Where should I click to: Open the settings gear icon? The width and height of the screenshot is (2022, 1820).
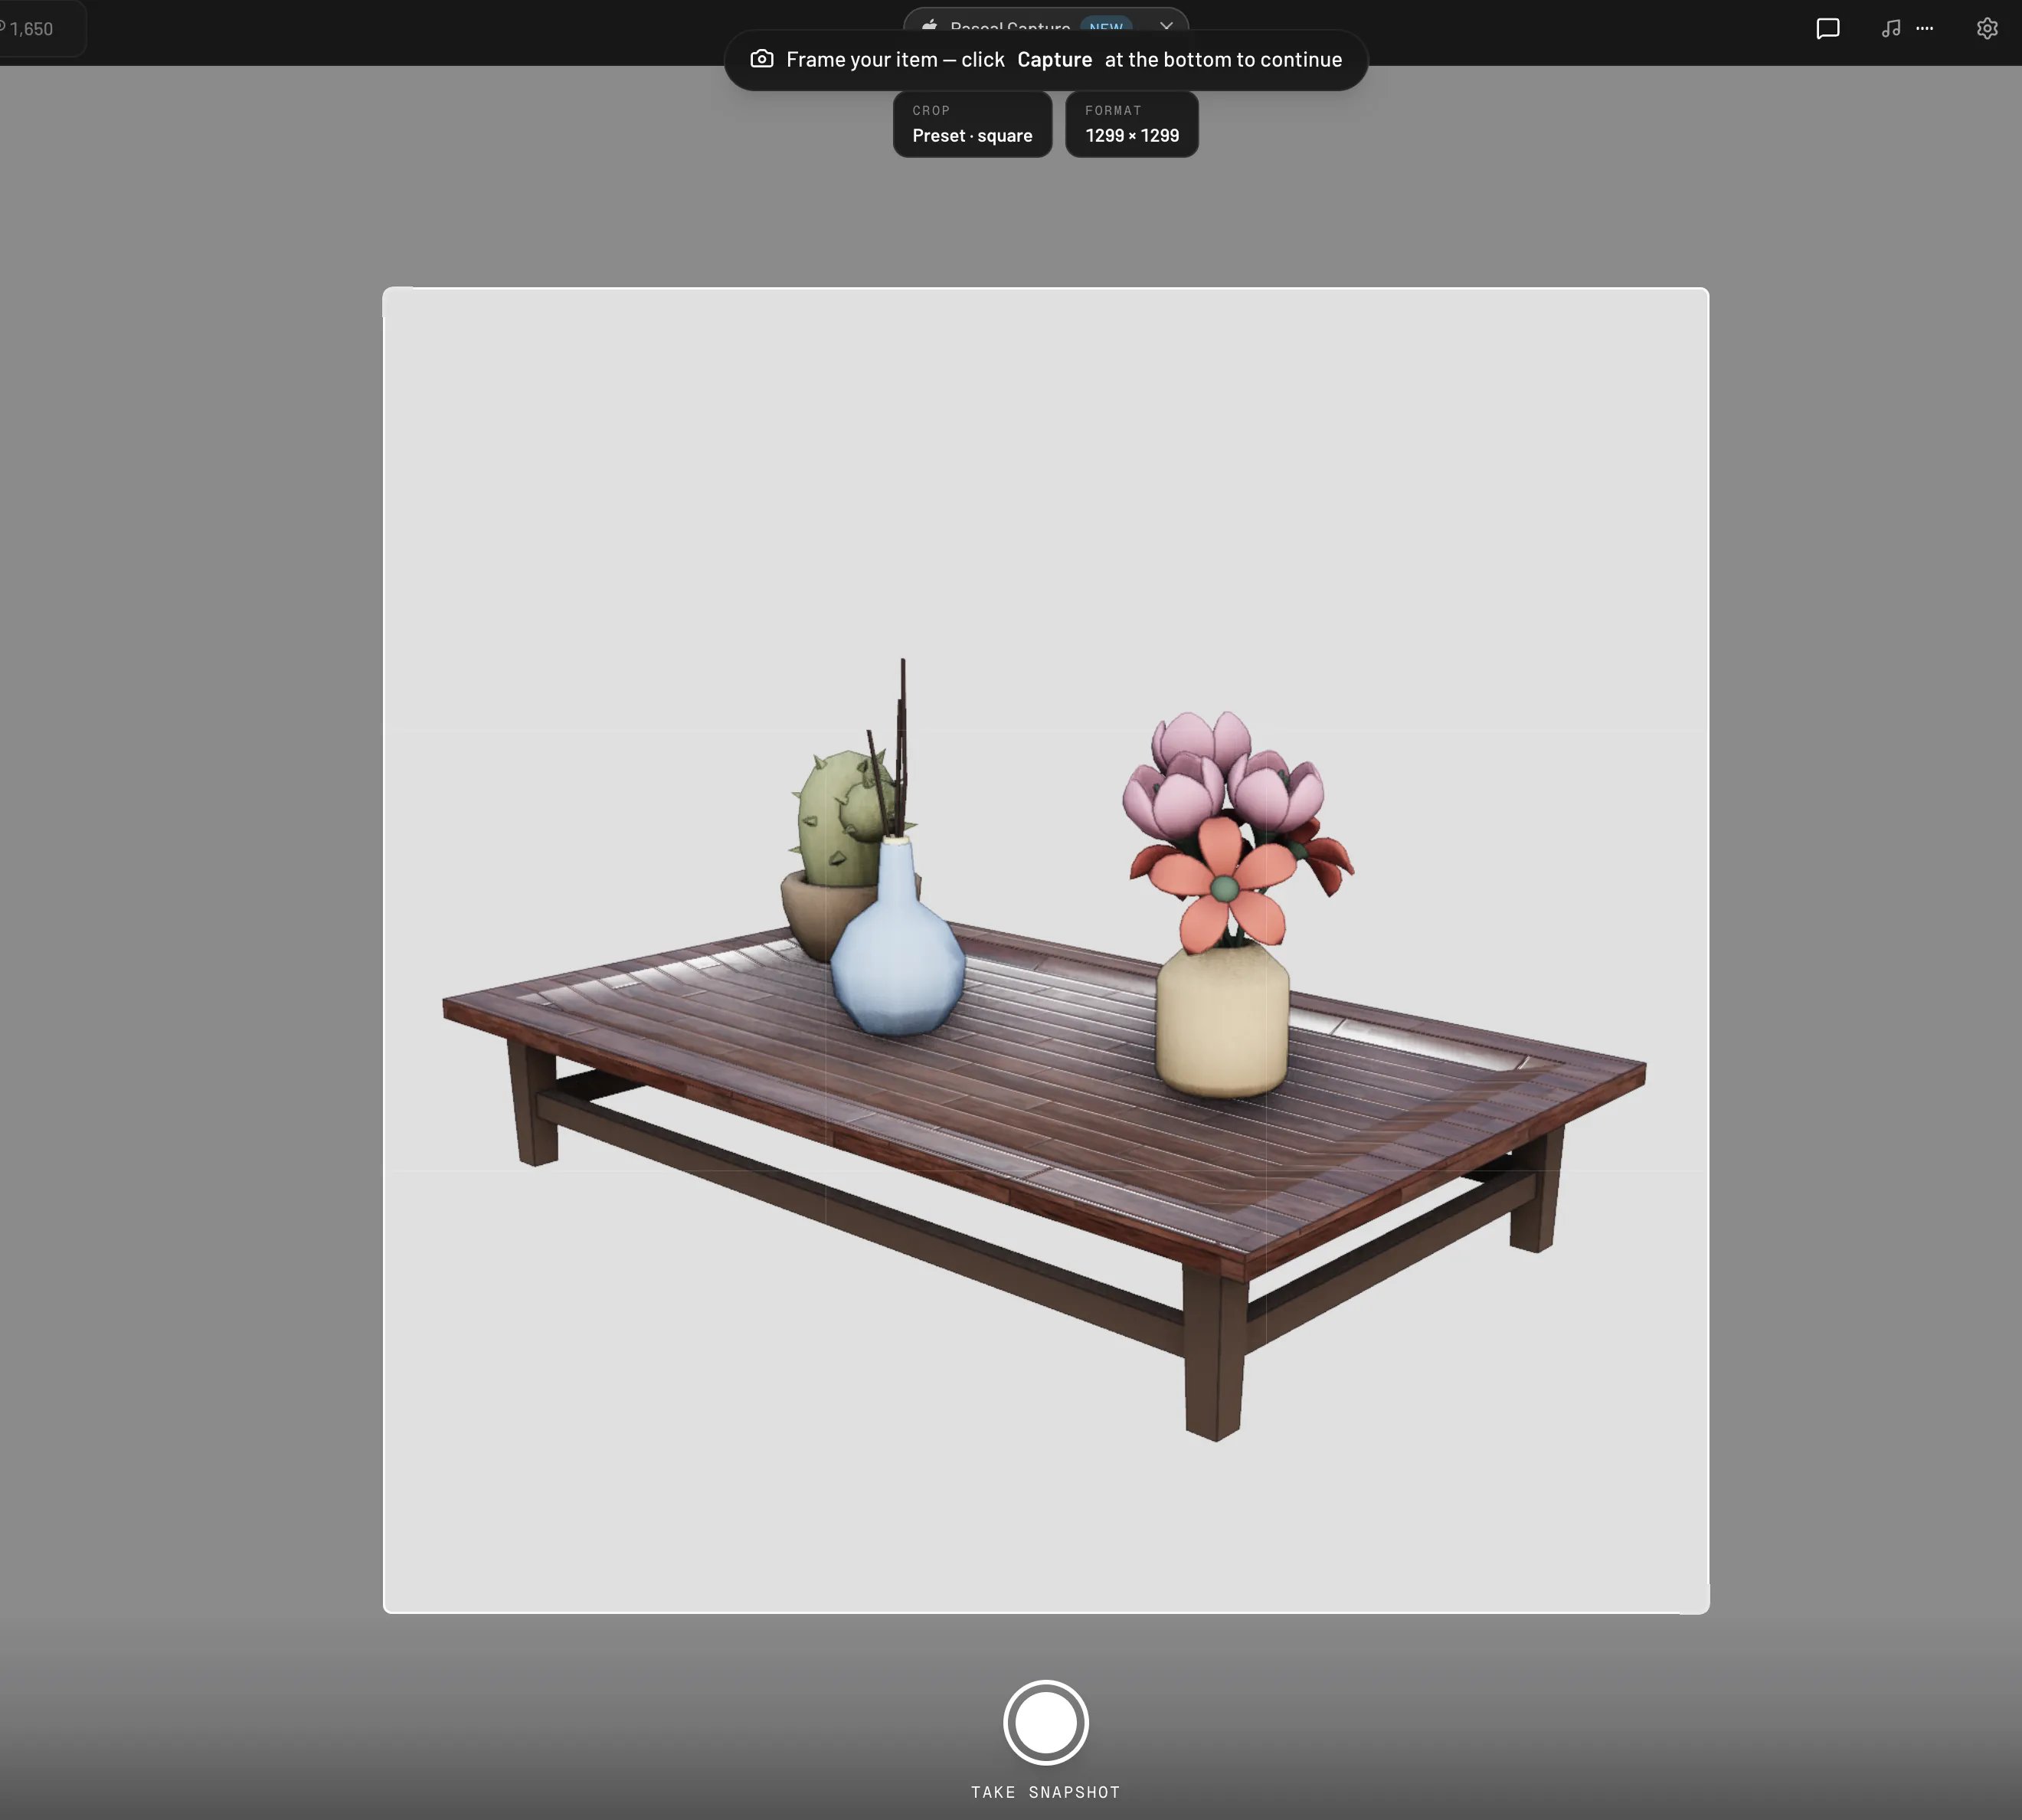(1987, 28)
